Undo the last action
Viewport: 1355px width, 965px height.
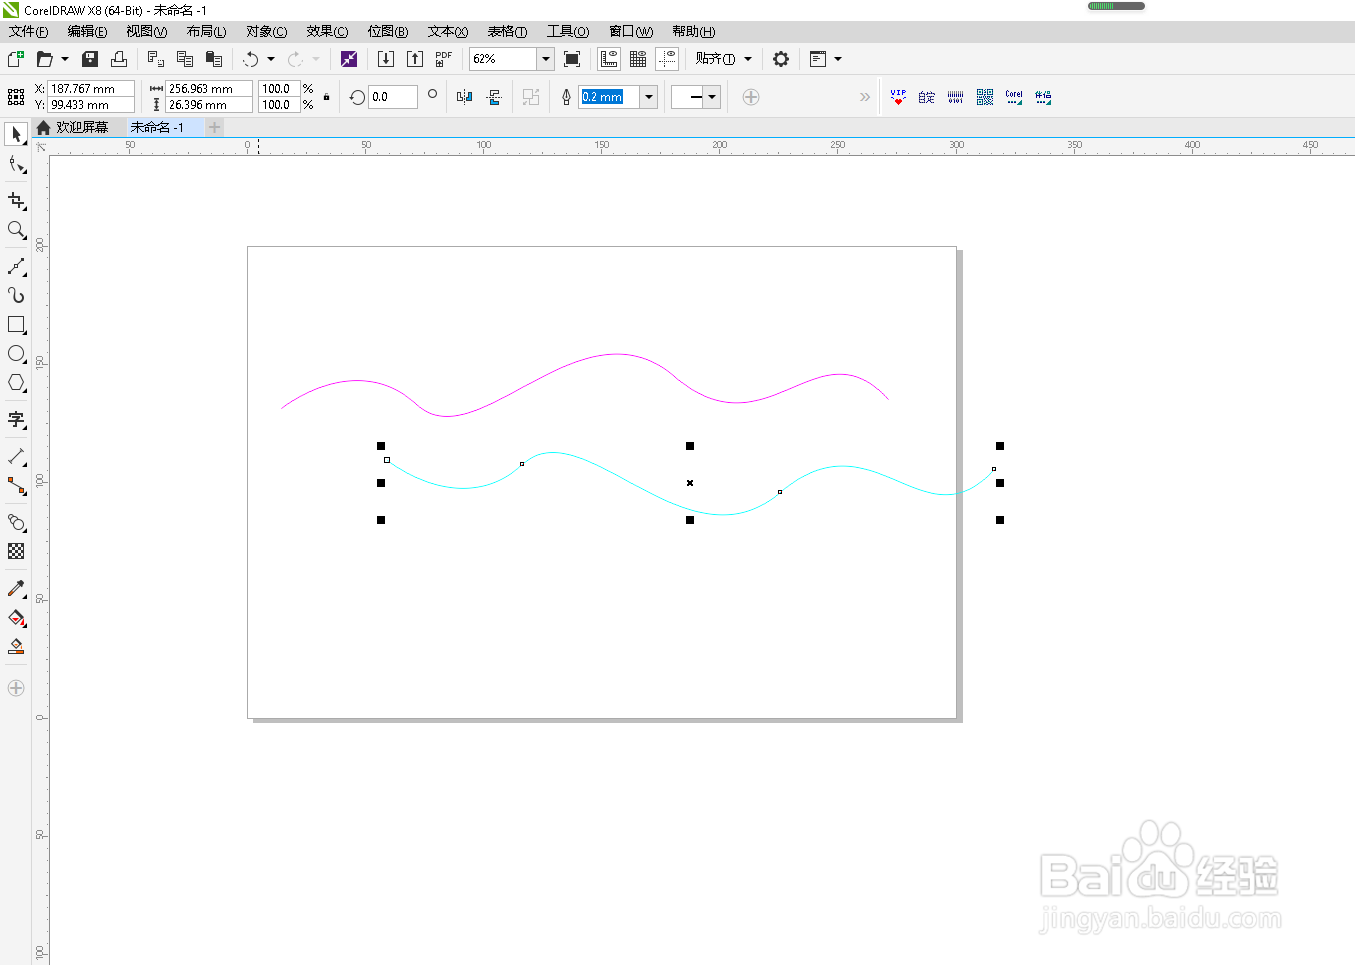[x=251, y=59]
